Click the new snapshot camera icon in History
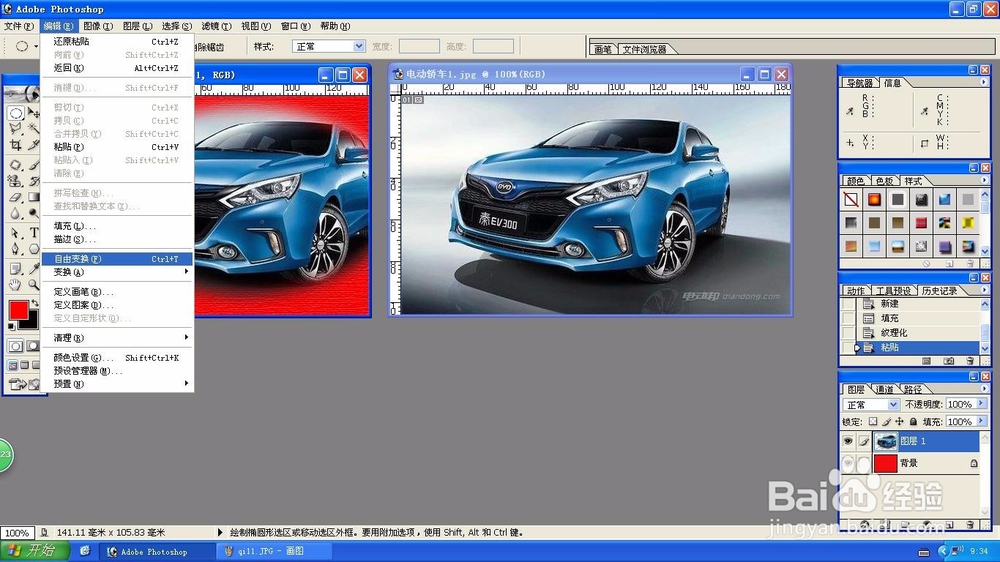Image resolution: width=1000 pixels, height=562 pixels. (949, 361)
